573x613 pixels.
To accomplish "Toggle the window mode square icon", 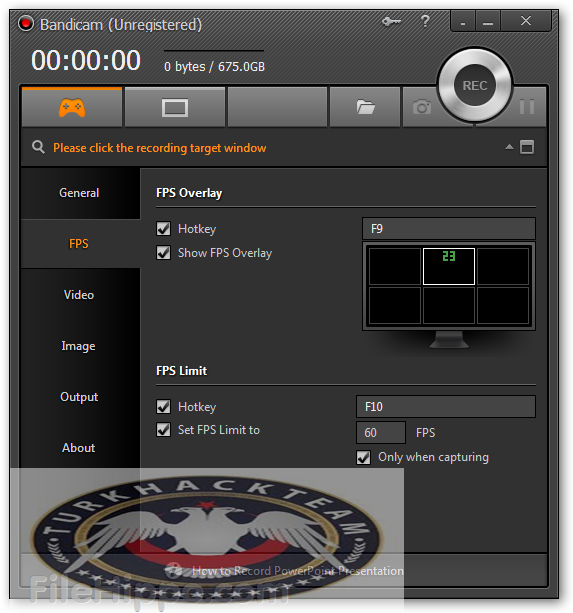I will (x=527, y=147).
